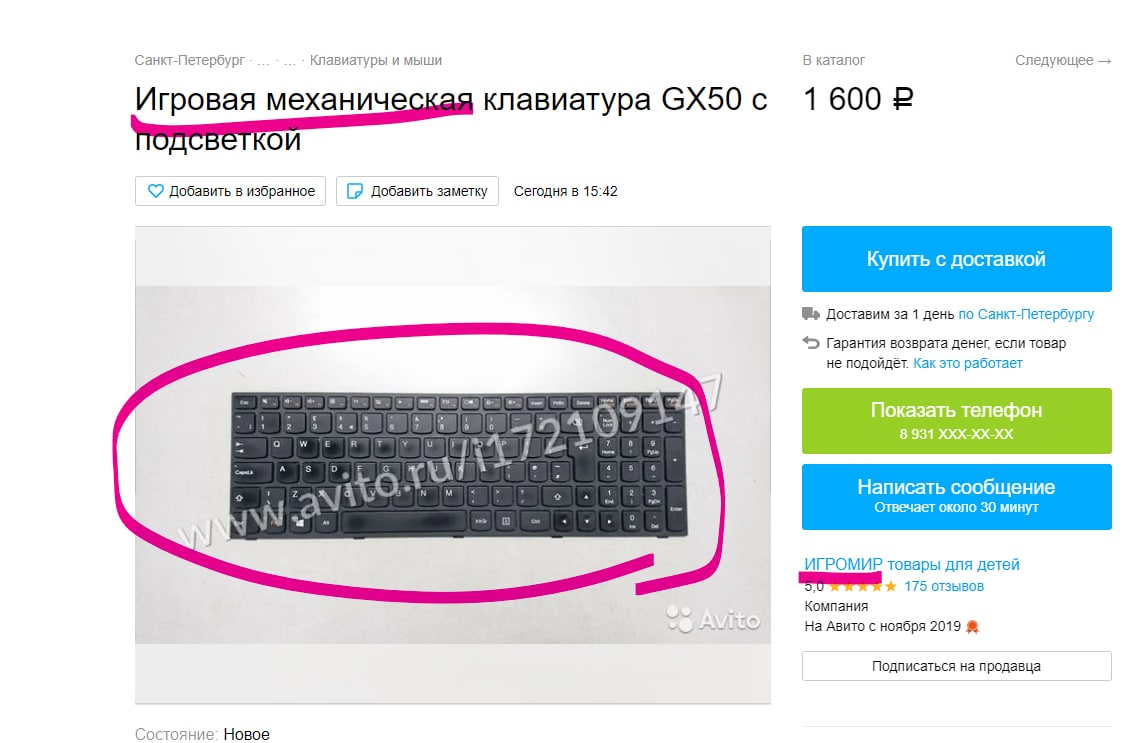
Task: Open the Санкт-Петербург breadcrumb link
Action: pyautogui.click(x=189, y=60)
